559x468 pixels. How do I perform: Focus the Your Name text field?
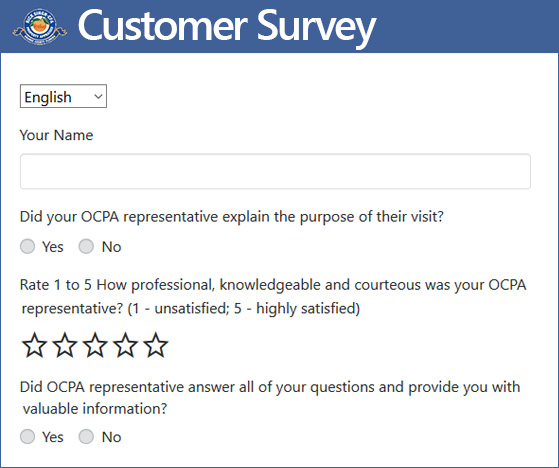[275, 171]
